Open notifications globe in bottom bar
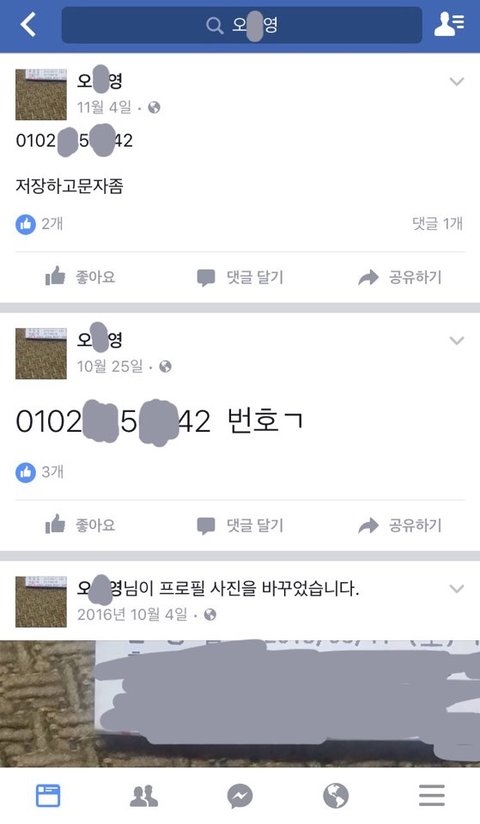The image size is (480, 824). (x=336, y=796)
